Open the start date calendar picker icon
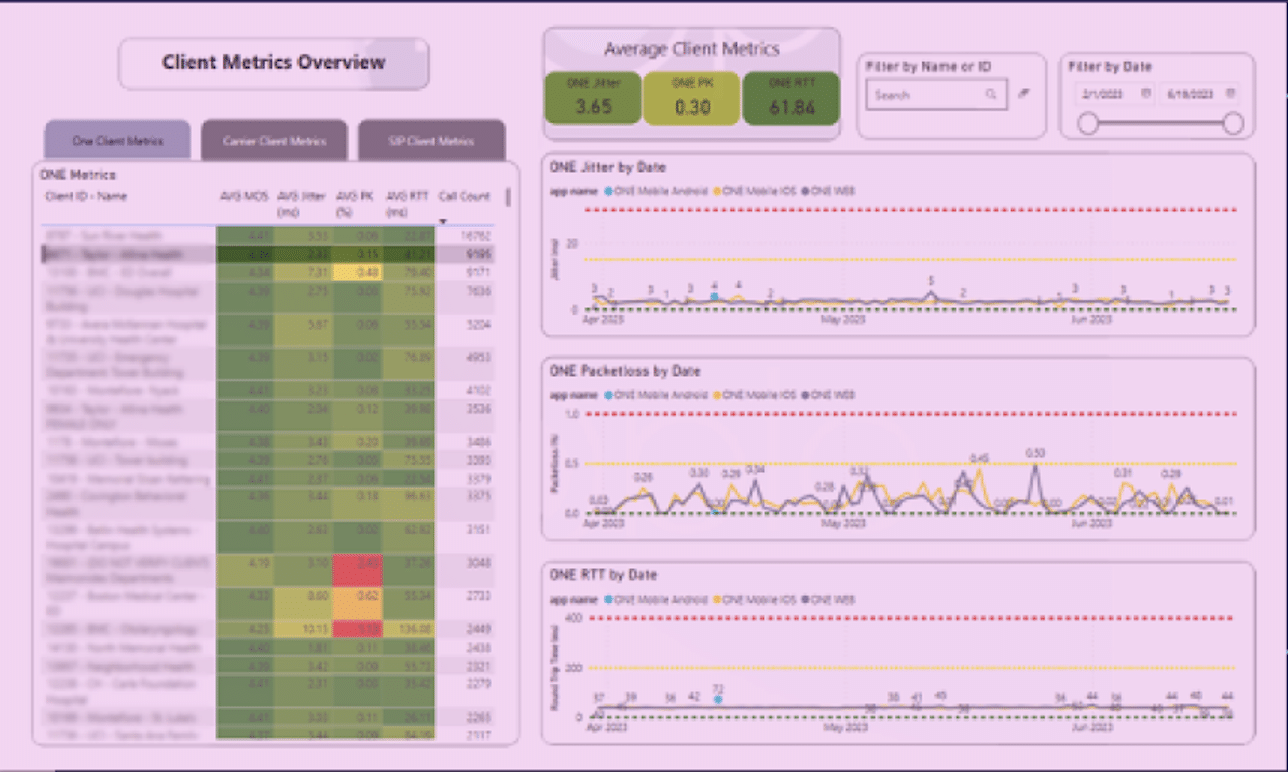 [1146, 94]
